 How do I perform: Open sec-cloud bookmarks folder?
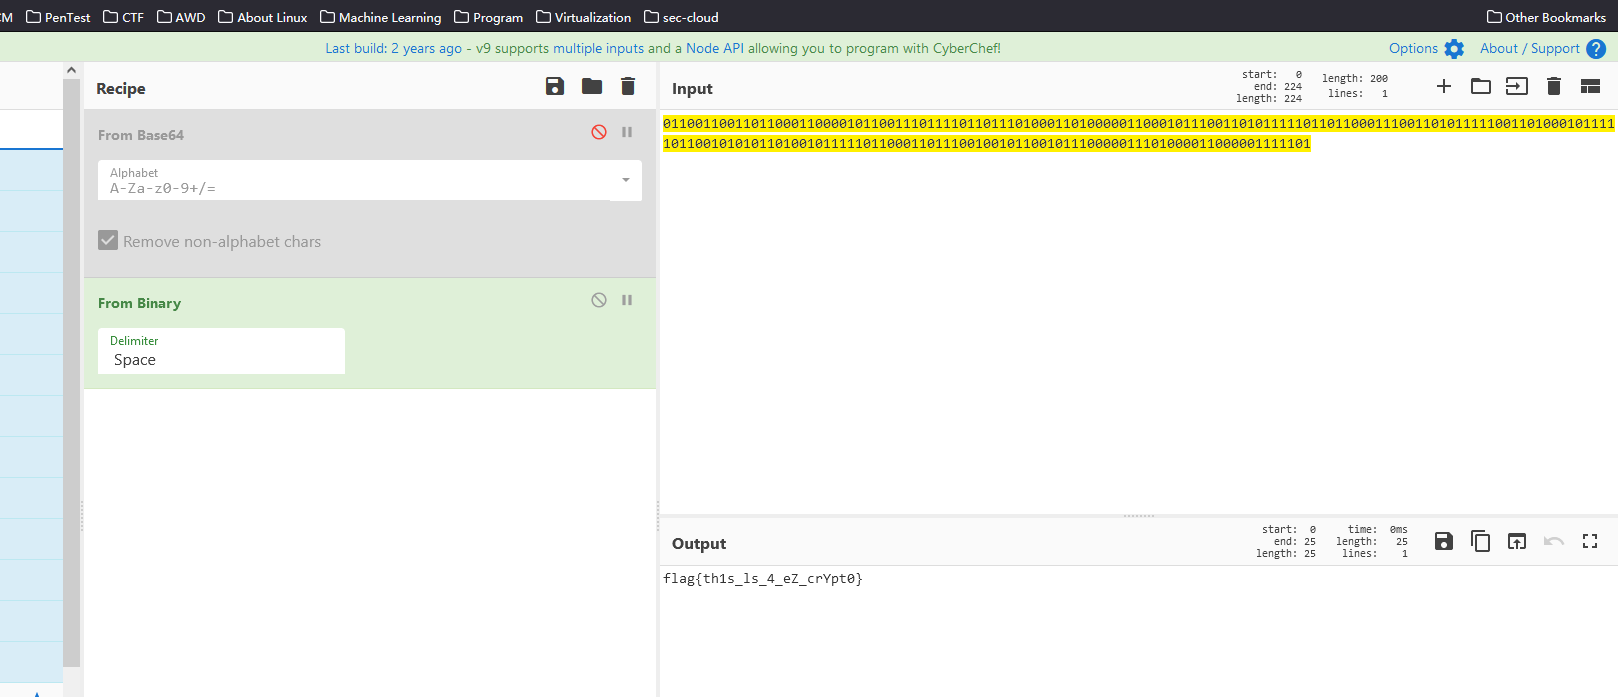pos(681,17)
